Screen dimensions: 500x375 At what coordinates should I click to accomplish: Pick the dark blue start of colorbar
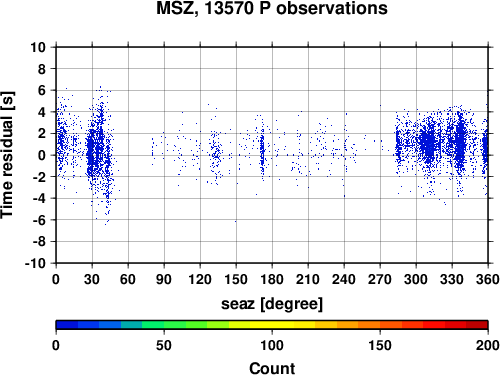[x=67, y=325]
